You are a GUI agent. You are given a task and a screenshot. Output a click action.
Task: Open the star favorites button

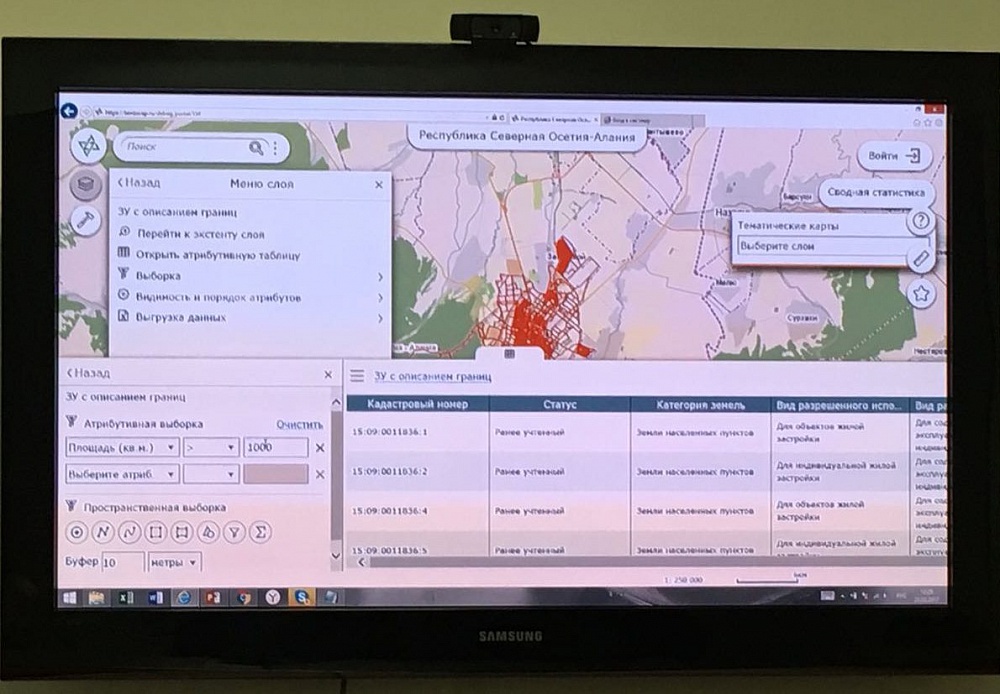[x=921, y=294]
